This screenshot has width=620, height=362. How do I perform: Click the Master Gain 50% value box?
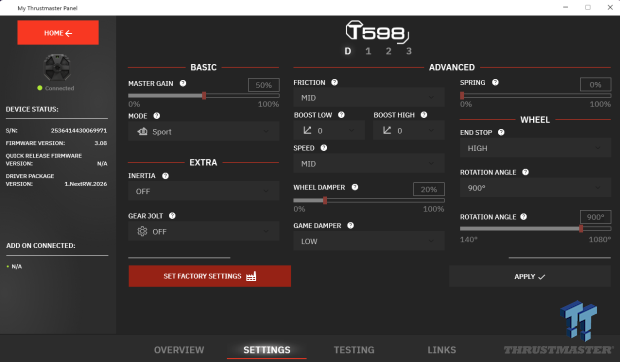264,85
